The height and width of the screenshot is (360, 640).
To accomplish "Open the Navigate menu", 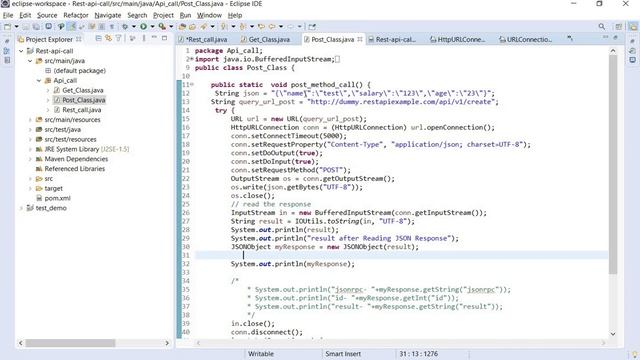I will [x=108, y=15].
